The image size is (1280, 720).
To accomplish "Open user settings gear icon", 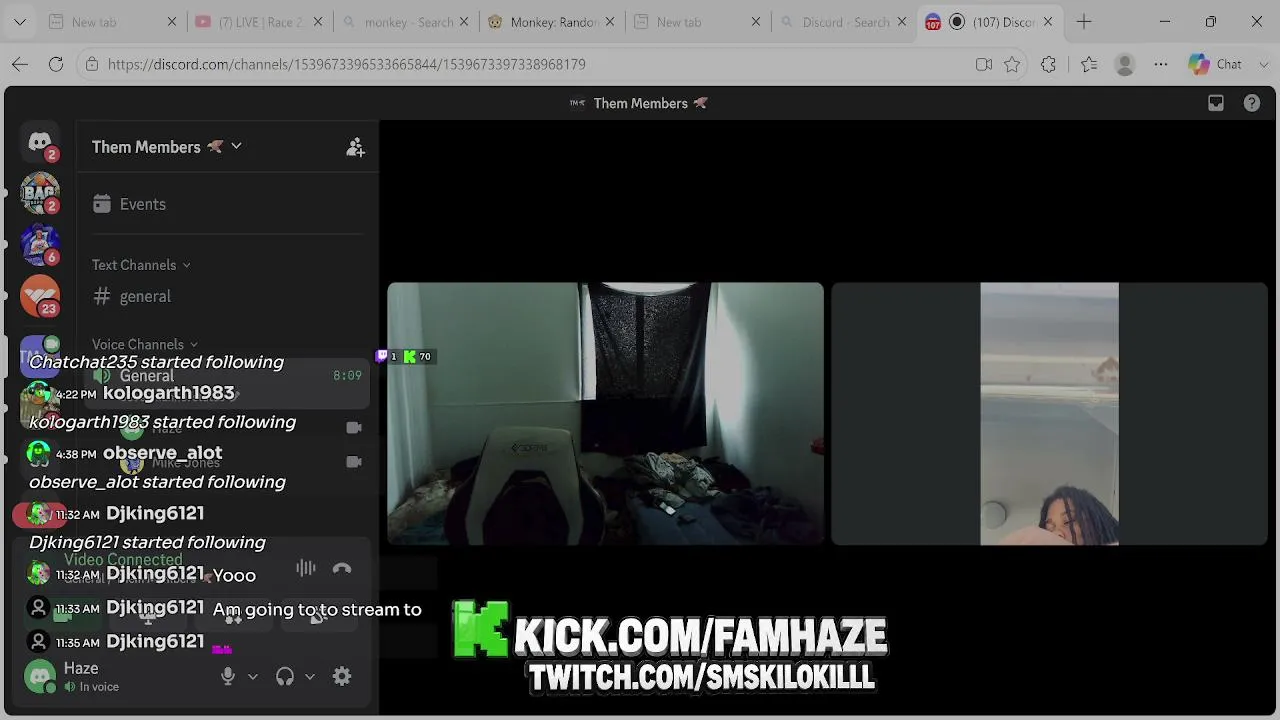I will point(342,676).
